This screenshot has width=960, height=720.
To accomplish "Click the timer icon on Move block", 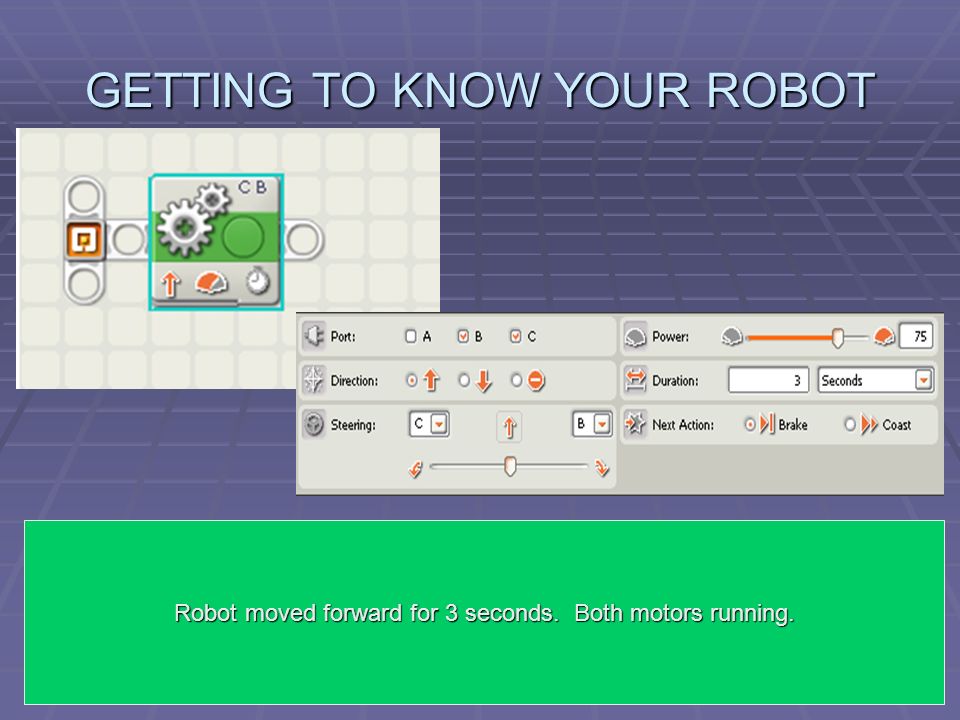I will tap(258, 282).
